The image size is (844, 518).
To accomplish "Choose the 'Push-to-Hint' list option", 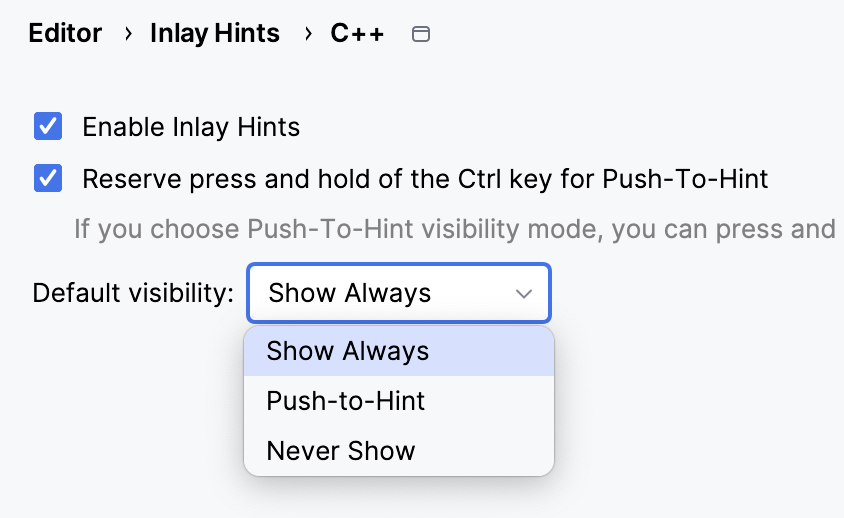I will tap(345, 401).
